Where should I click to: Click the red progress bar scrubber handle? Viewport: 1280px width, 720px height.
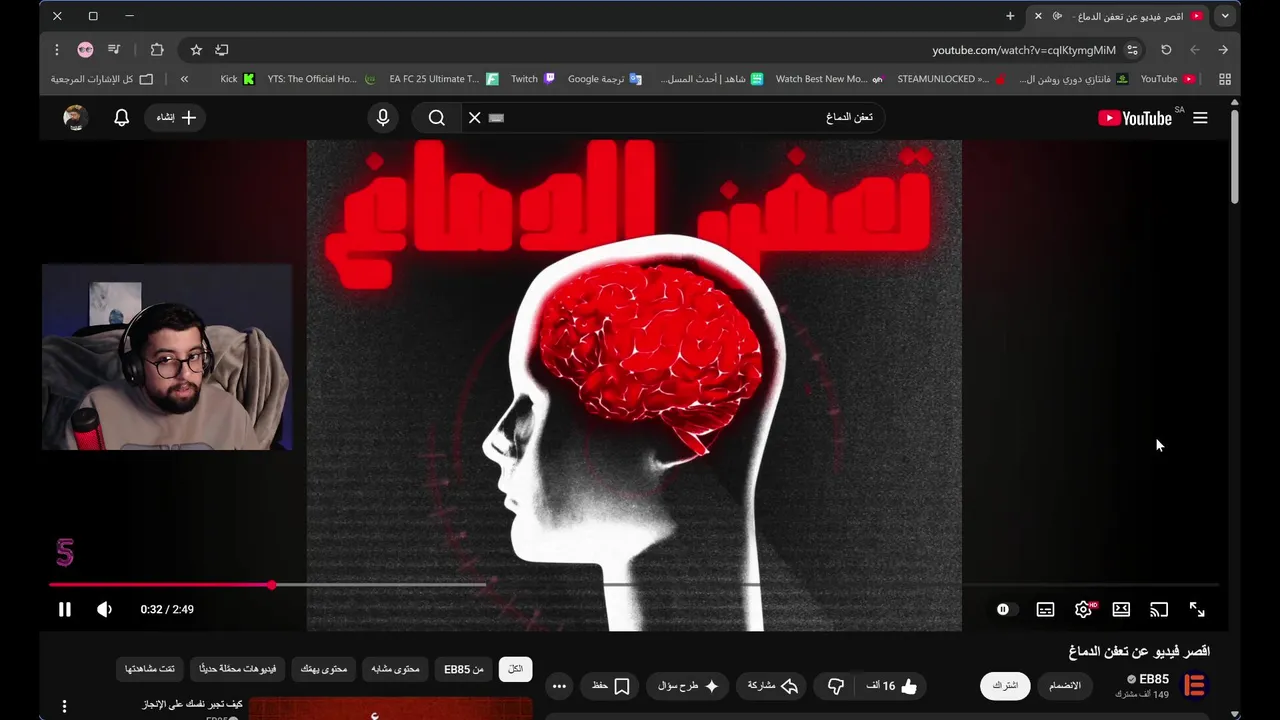coord(271,585)
